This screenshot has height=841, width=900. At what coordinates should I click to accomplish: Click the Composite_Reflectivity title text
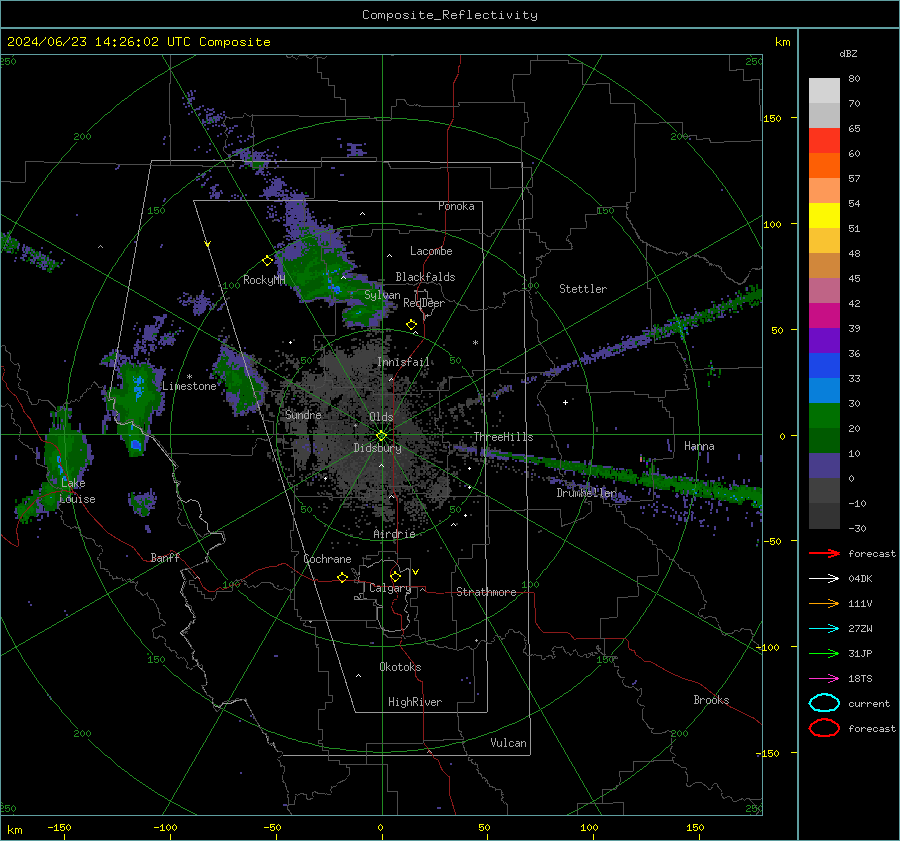tap(449, 15)
